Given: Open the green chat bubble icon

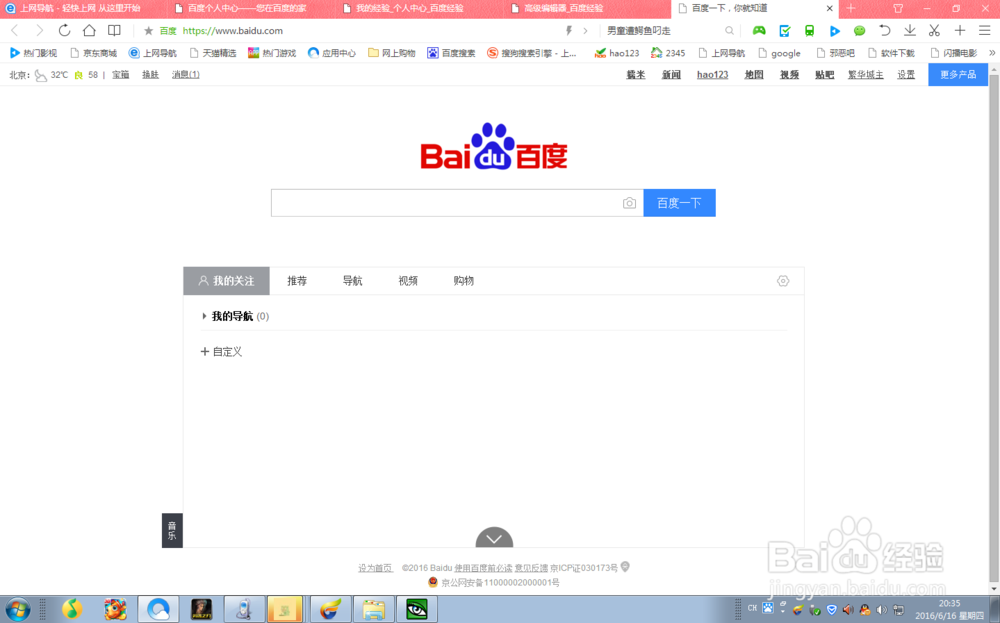Looking at the screenshot, I should 859,31.
